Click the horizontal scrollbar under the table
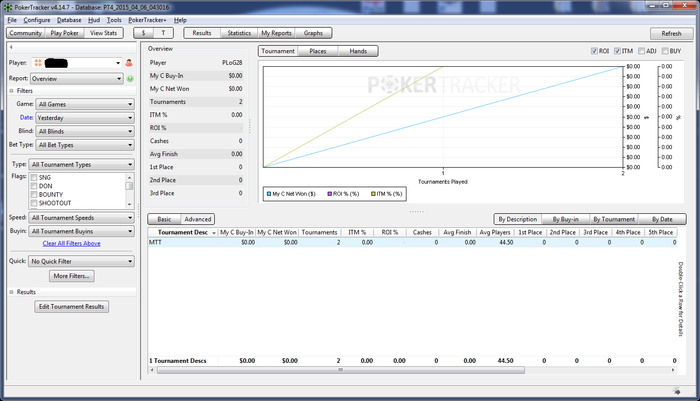The height and width of the screenshot is (401, 700). click(x=341, y=370)
